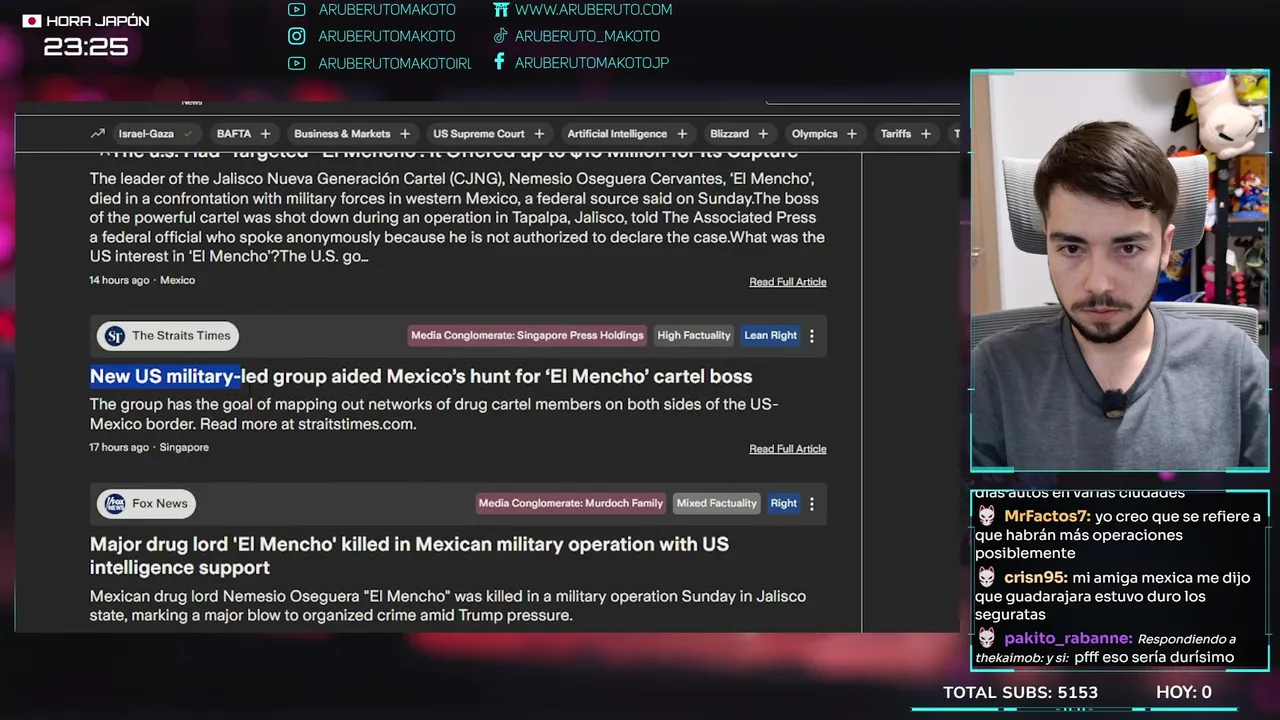This screenshot has width=1280, height=720.
Task: Open the Blizzard topic
Action: 729,134
